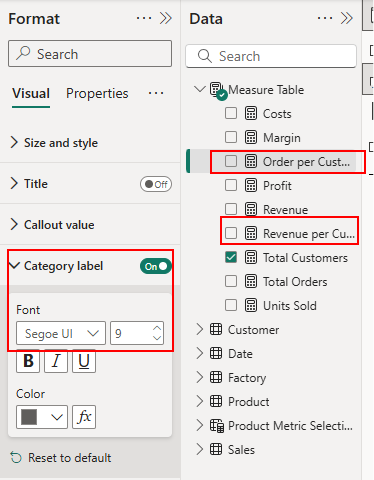Check the Revenue measure checkbox

coord(231,209)
